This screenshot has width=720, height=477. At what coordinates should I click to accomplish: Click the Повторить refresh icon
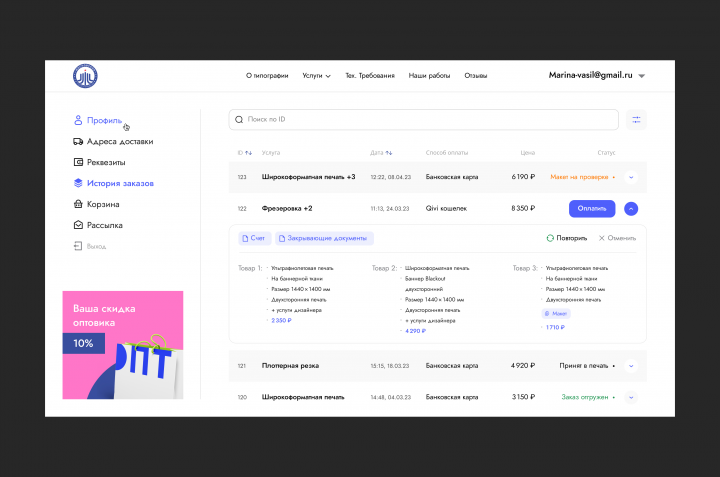tap(550, 238)
